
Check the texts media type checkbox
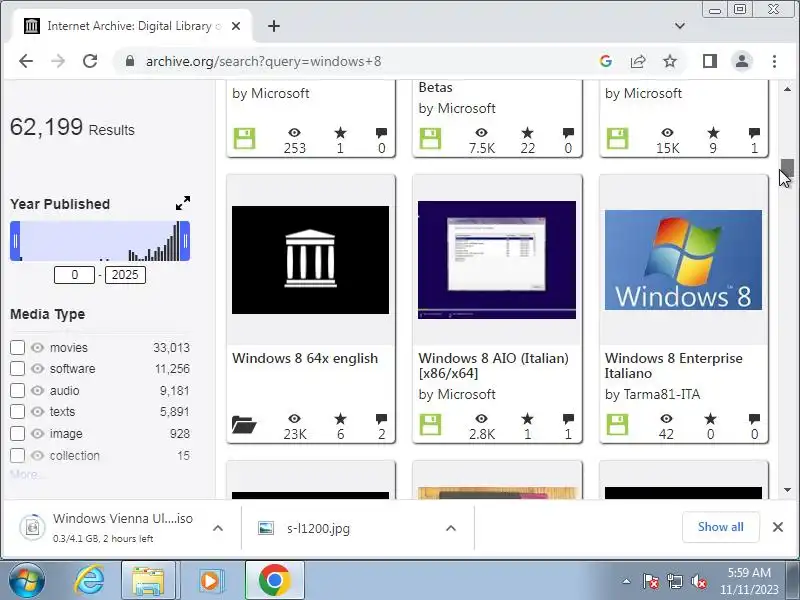[17, 411]
